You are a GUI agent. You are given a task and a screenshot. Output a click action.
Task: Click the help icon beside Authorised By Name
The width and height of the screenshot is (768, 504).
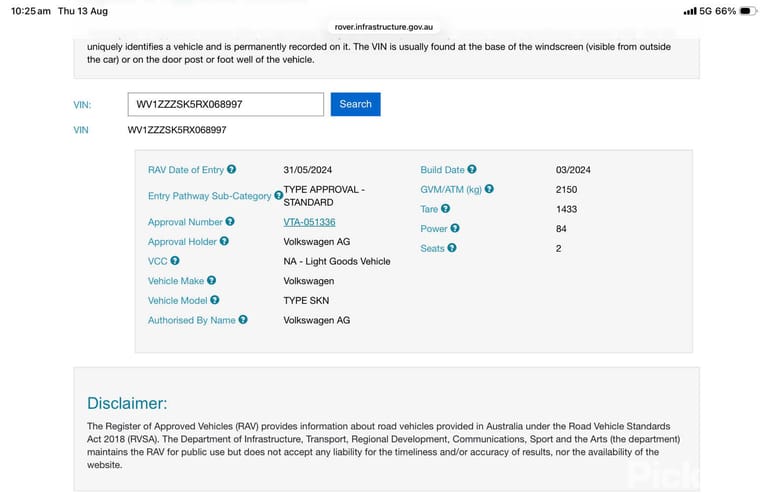coord(243,320)
